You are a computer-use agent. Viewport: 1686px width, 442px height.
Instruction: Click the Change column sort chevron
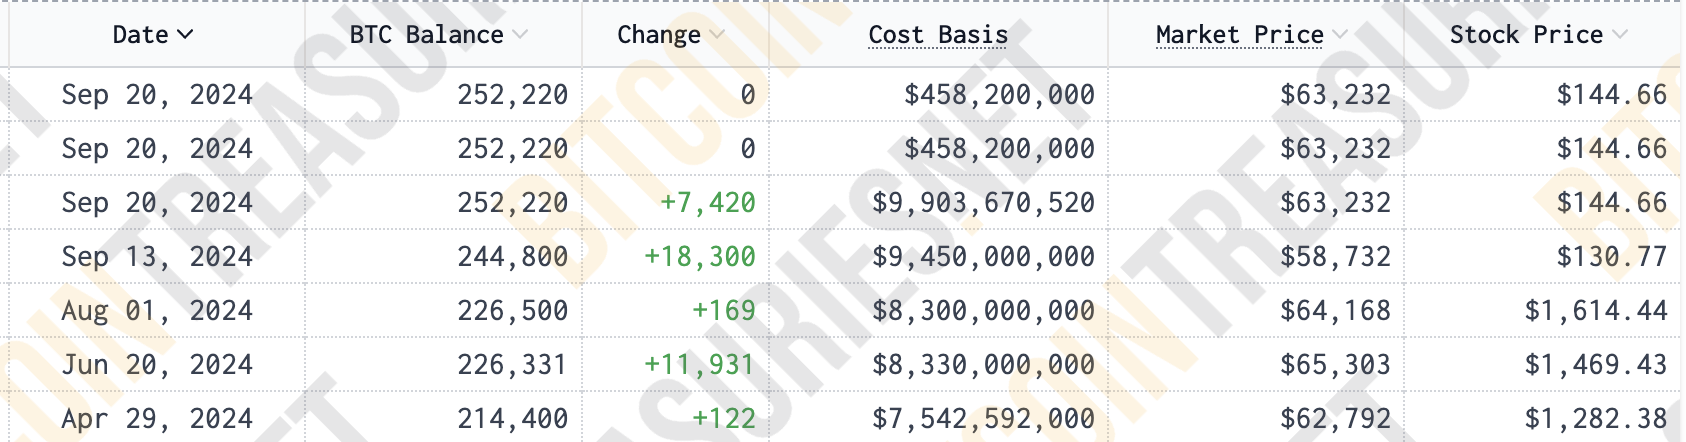(x=717, y=35)
